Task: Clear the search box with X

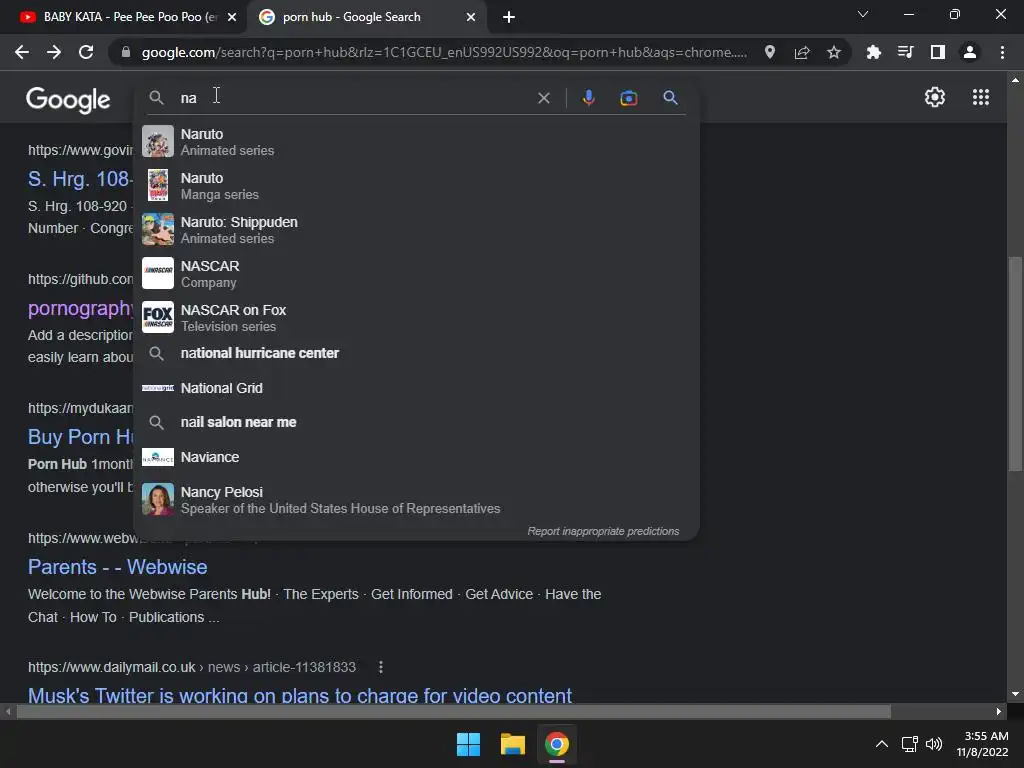Action: (543, 98)
